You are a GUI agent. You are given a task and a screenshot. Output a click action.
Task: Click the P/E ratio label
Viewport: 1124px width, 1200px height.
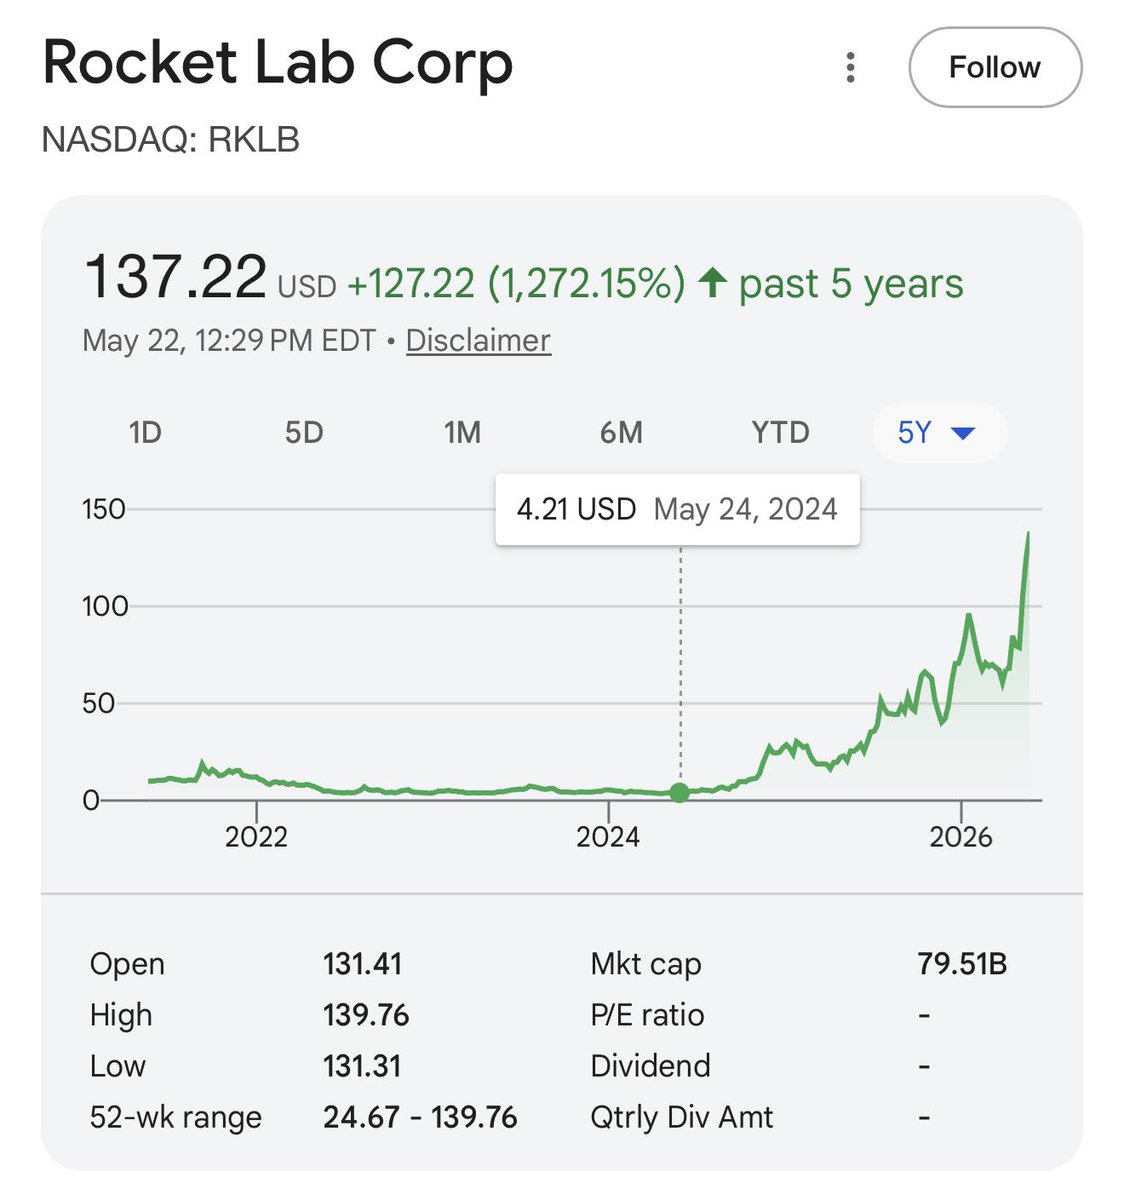[x=647, y=1015]
